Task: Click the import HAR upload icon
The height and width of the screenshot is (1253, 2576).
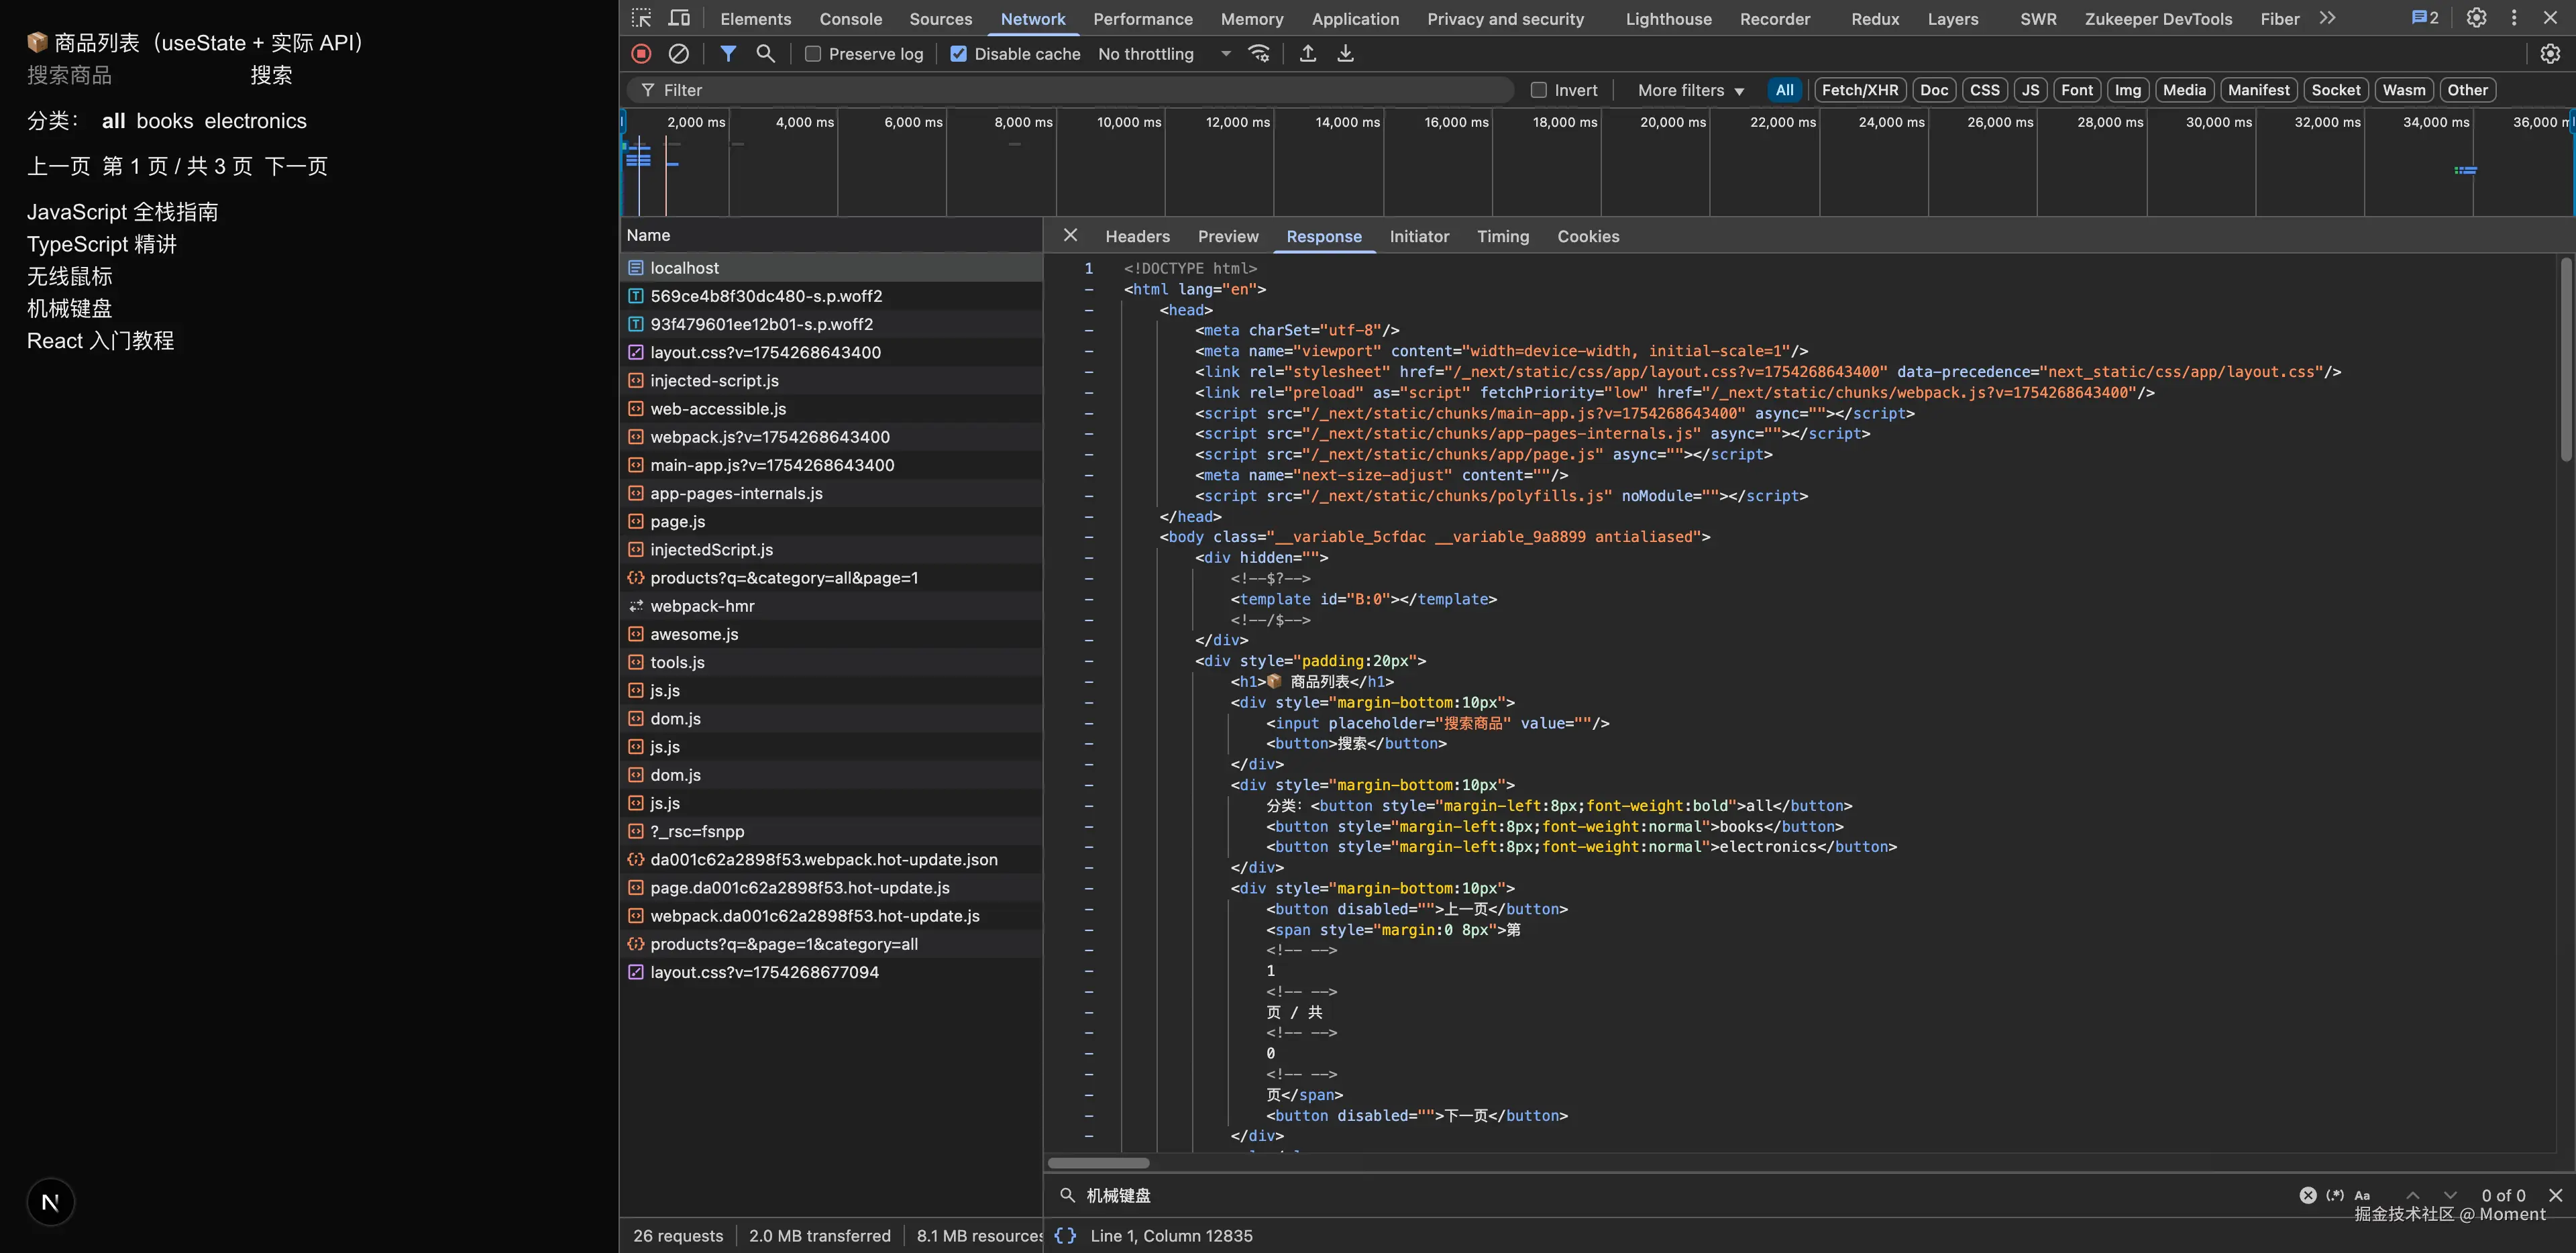Action: point(1307,54)
